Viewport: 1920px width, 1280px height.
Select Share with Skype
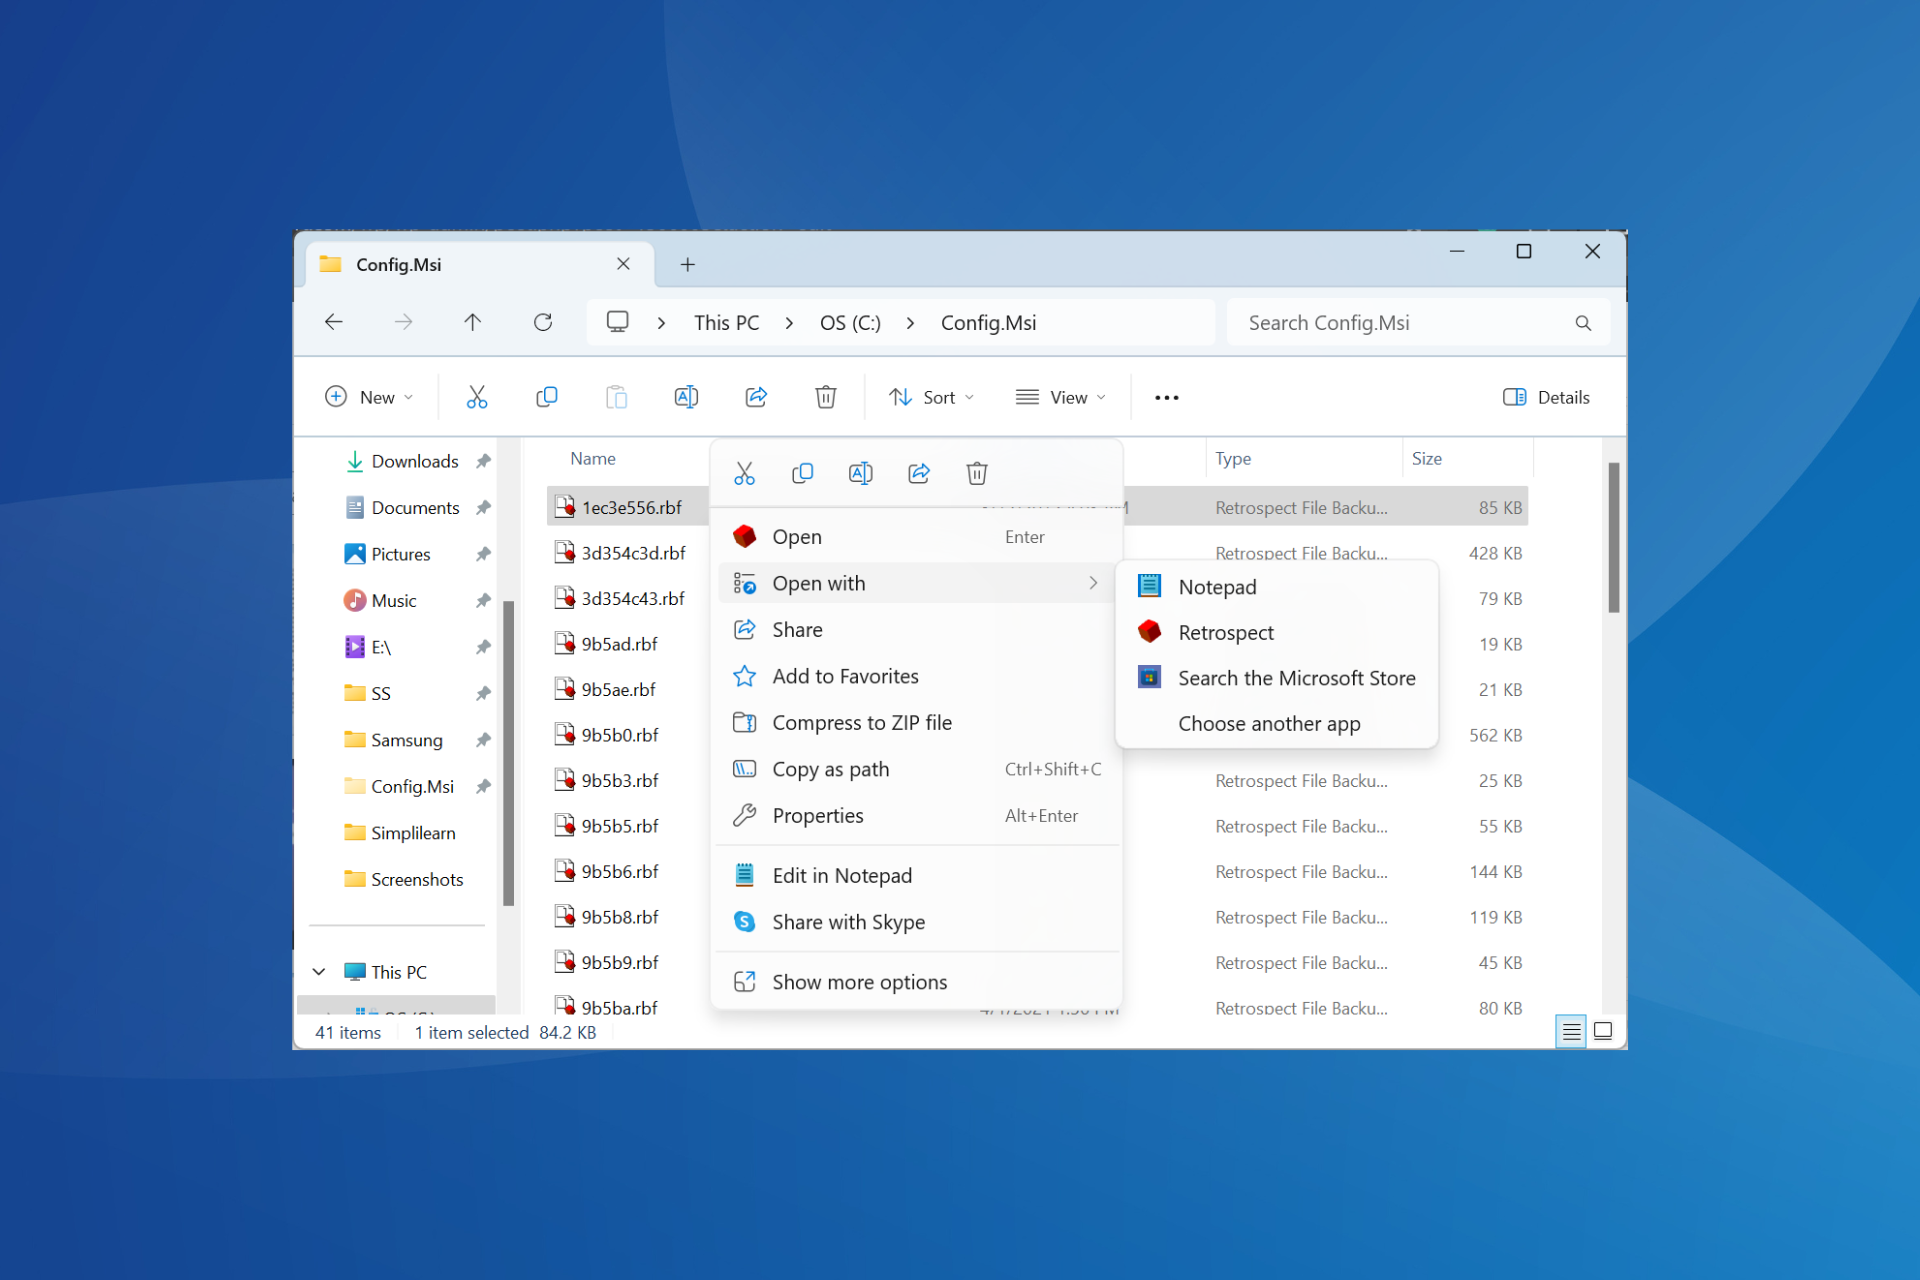coord(917,922)
